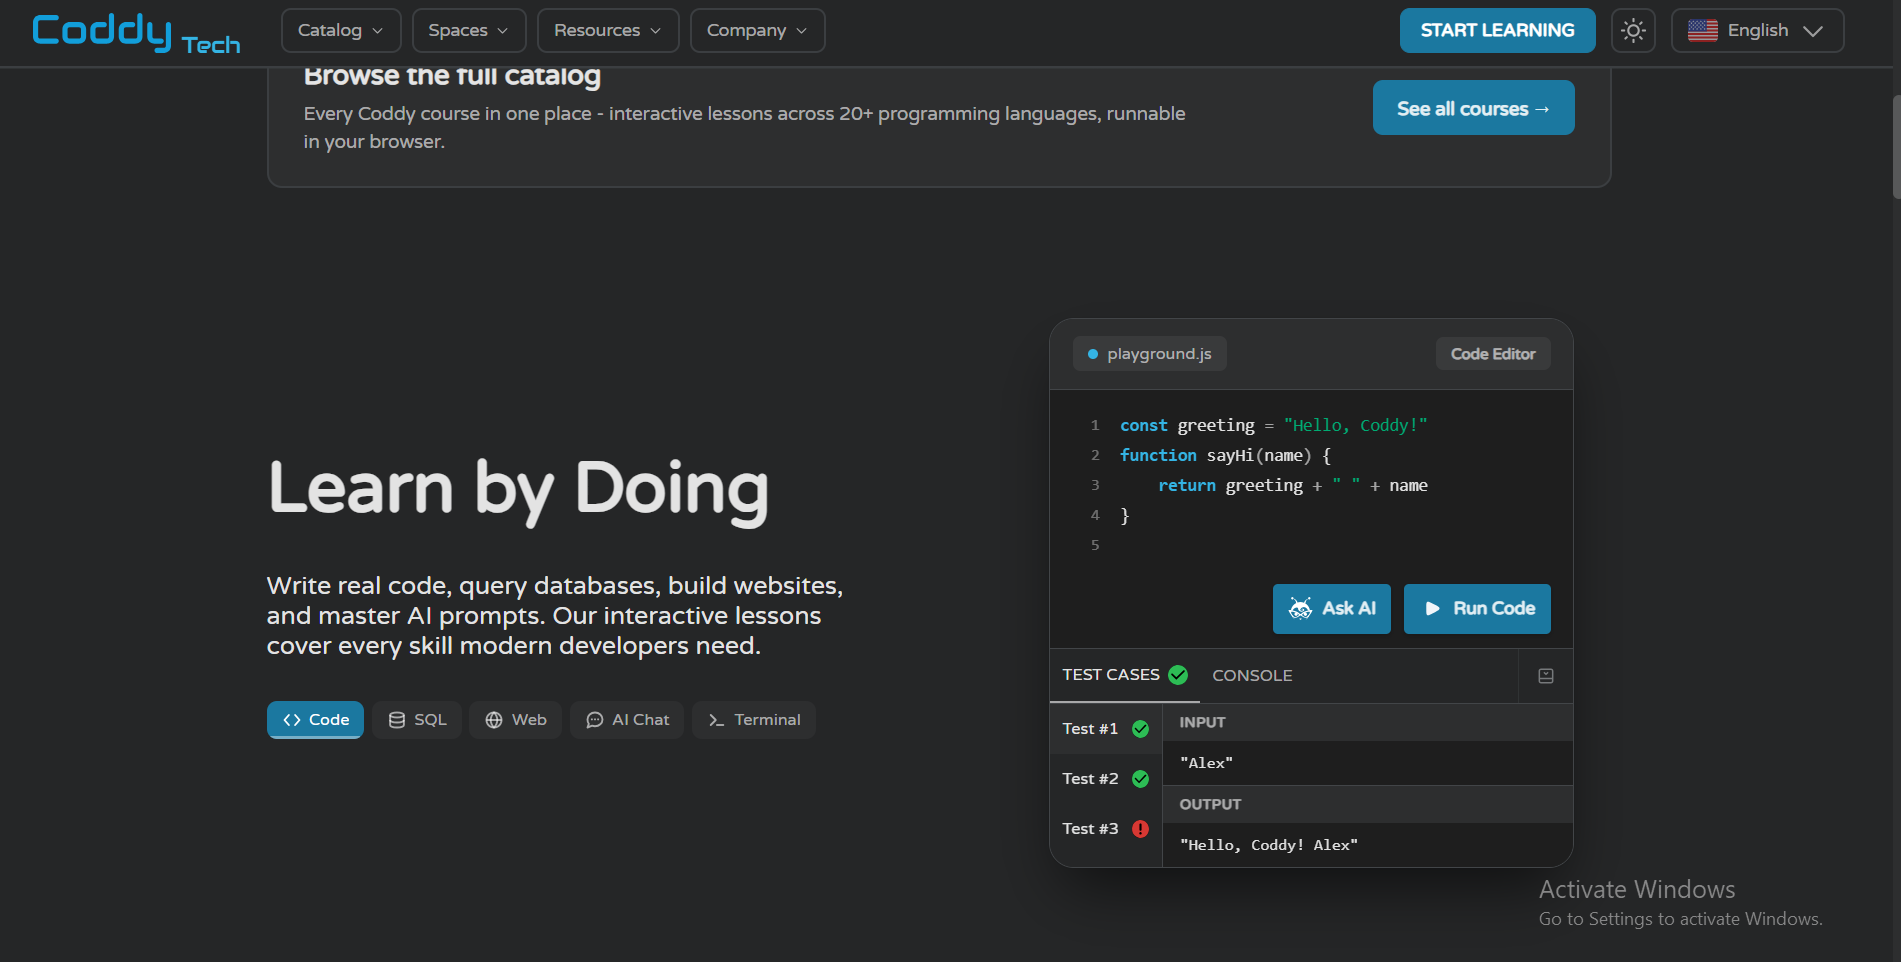Click code line 3 return statement

click(1292, 485)
